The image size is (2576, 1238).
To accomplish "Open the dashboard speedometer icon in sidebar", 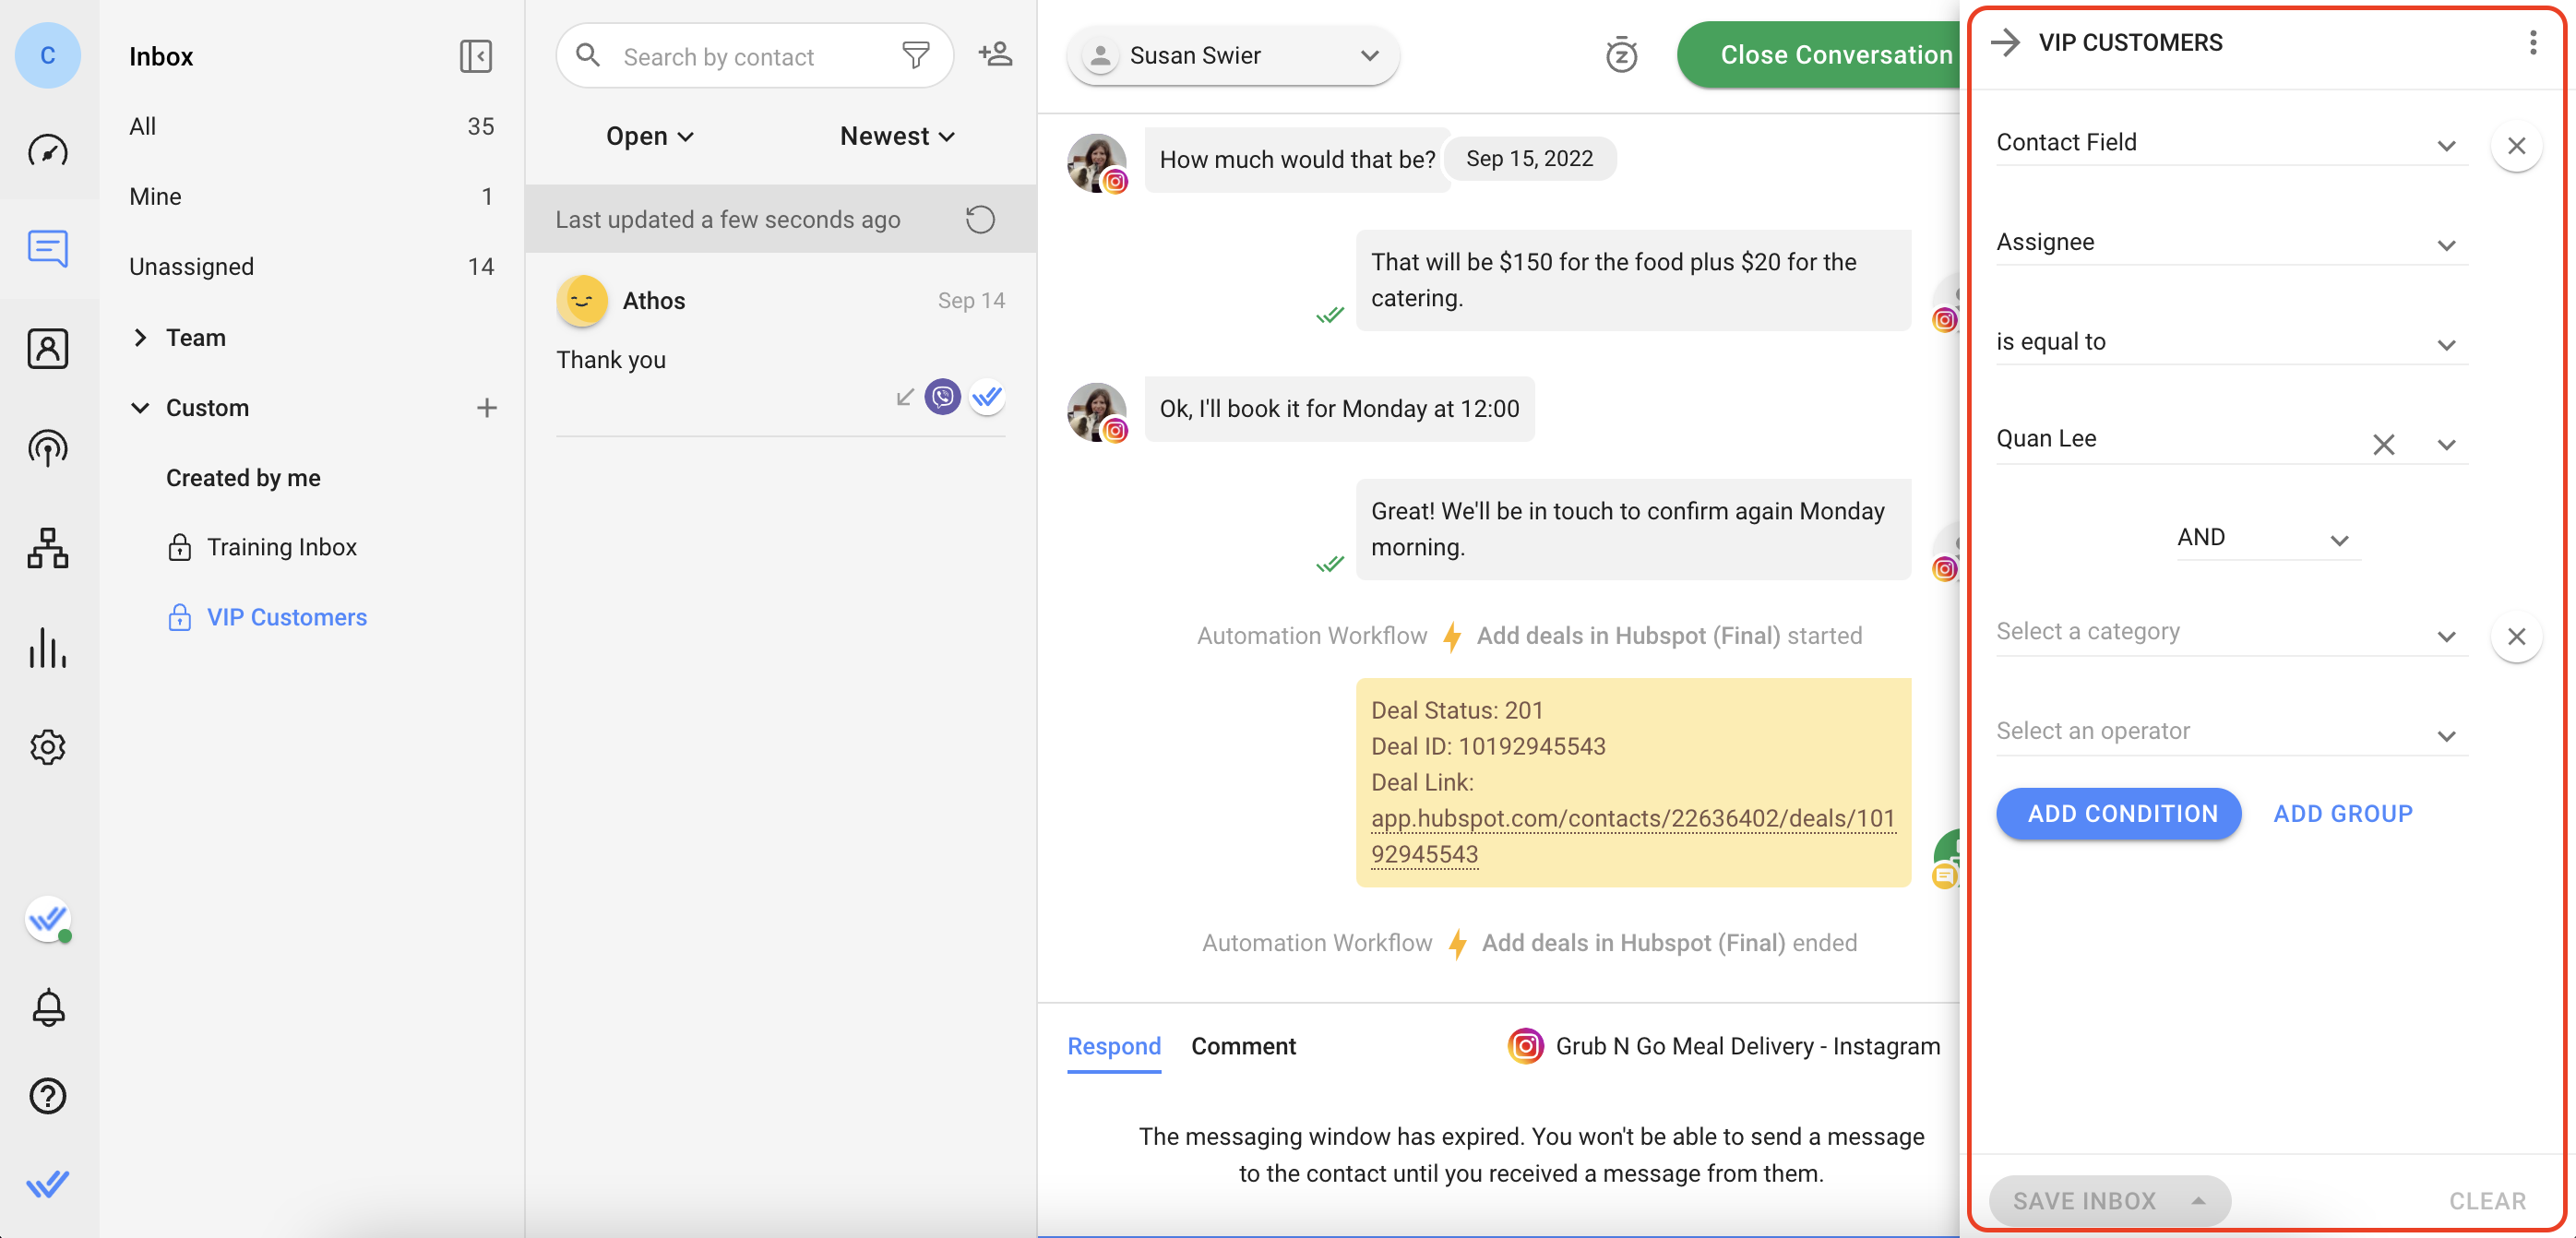I will pos(48,151).
